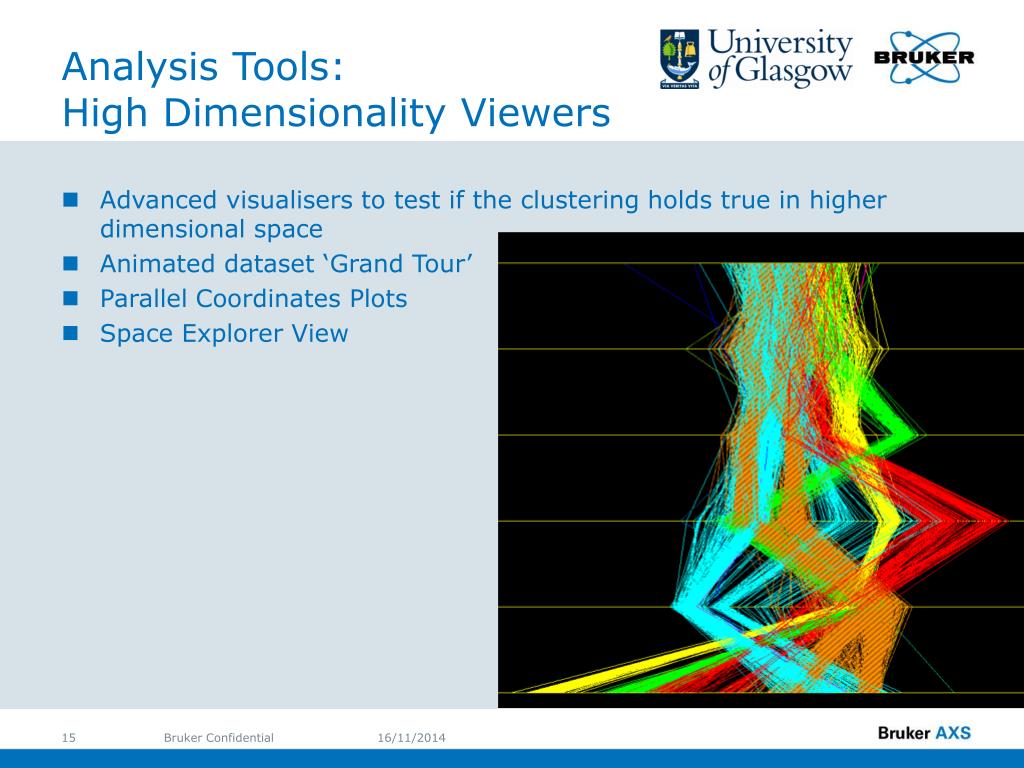1024x768 pixels.
Task: Click the square bullet beside 'Advanced visualisers'
Action: point(71,200)
